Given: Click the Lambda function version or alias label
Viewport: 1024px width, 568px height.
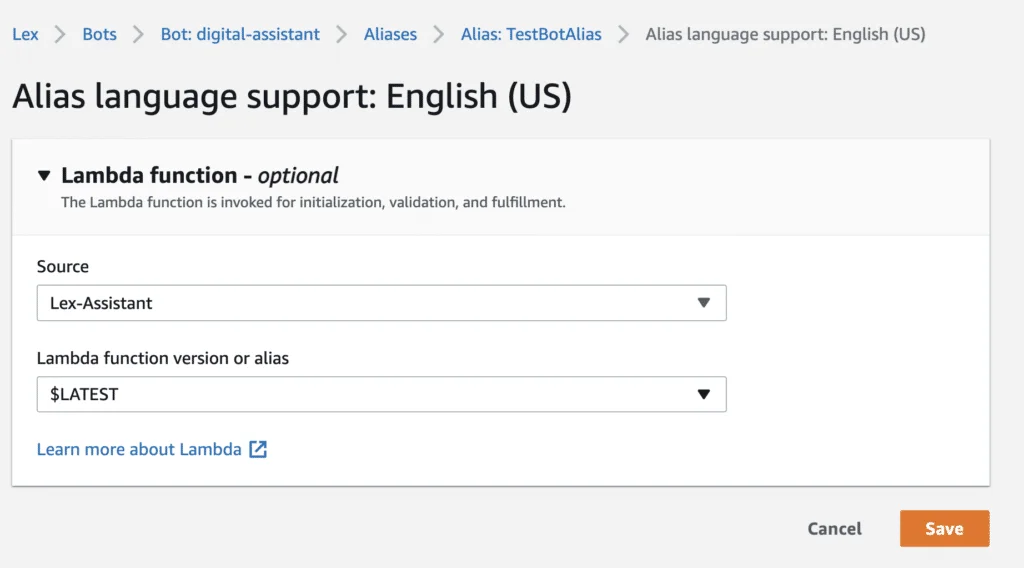Looking at the screenshot, I should tap(163, 358).
